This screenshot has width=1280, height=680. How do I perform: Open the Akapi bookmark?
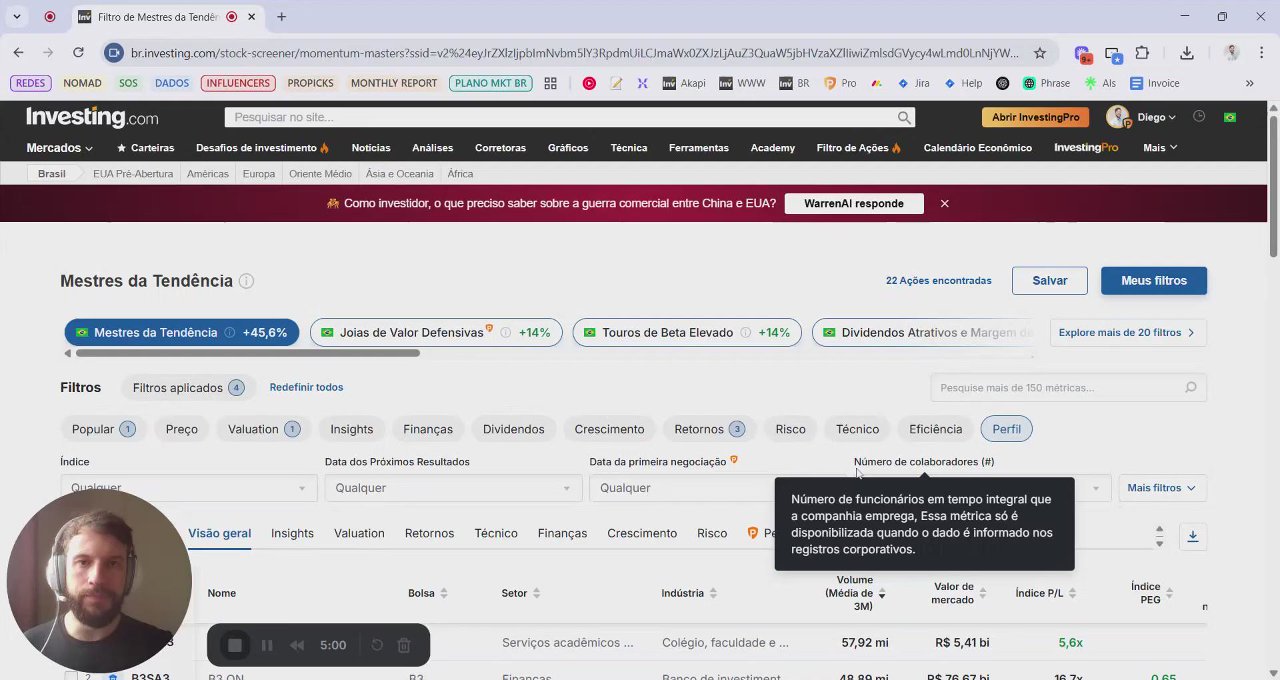pos(684,83)
